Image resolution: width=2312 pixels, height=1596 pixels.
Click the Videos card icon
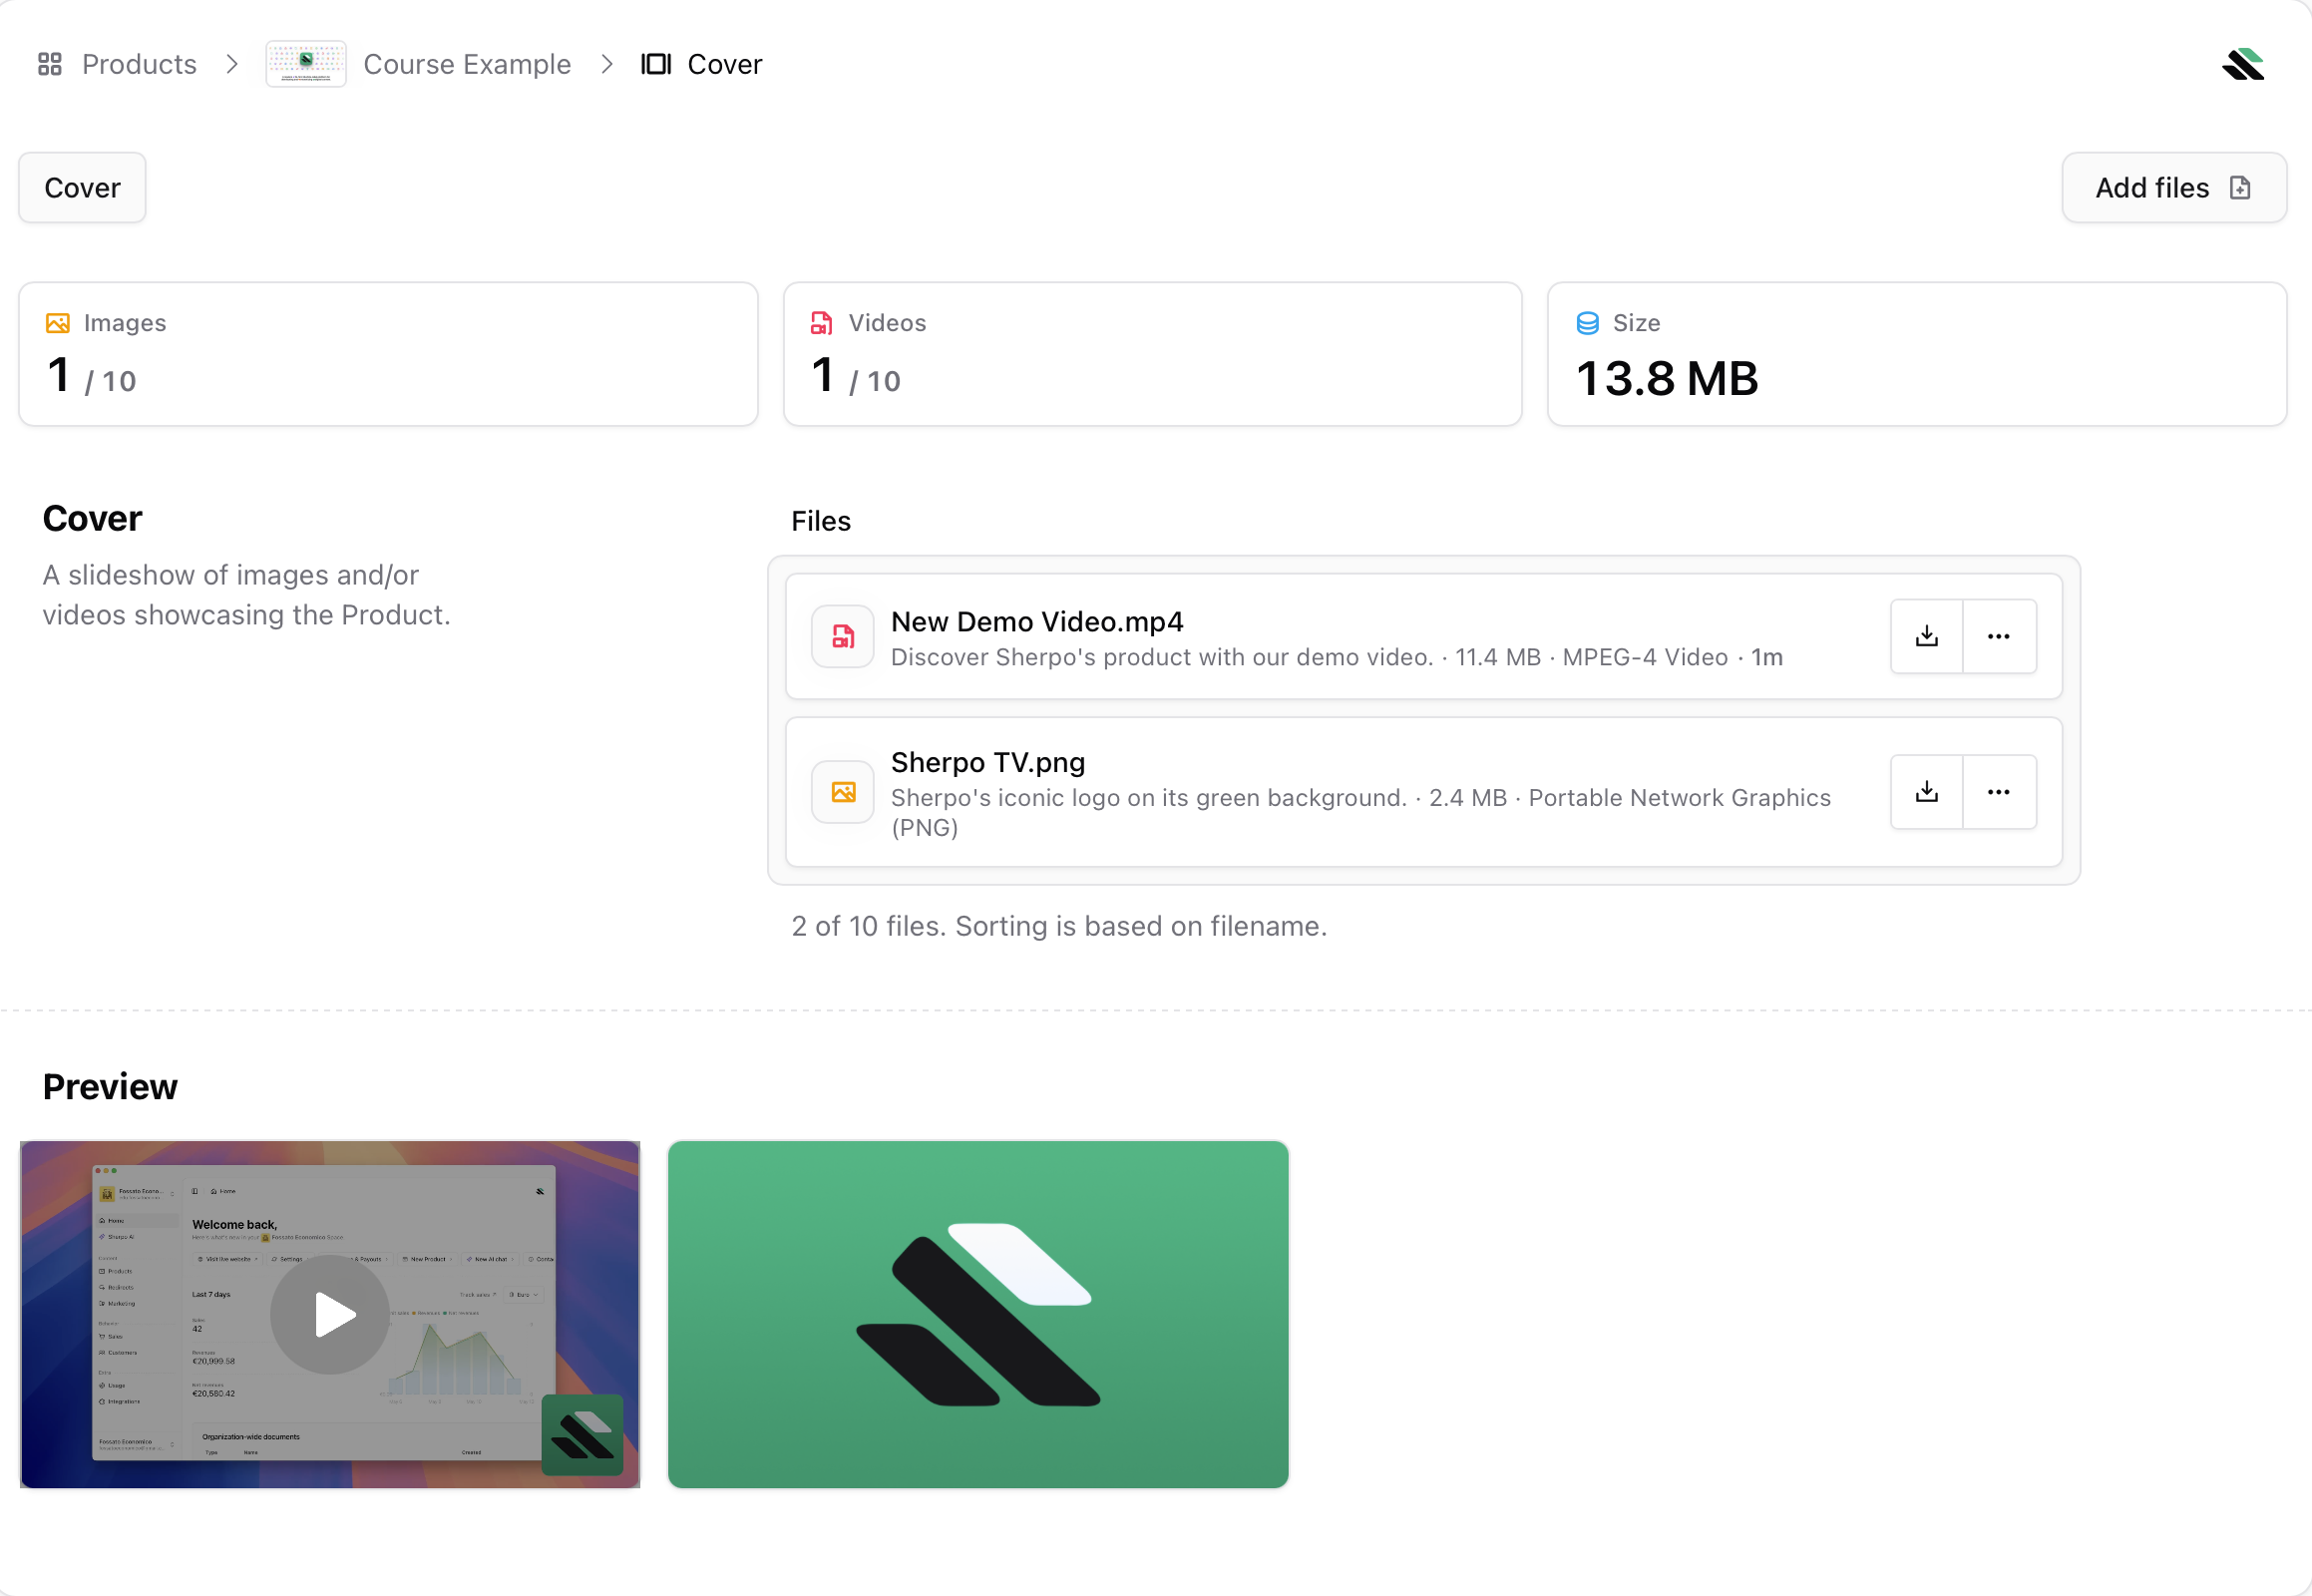(822, 322)
